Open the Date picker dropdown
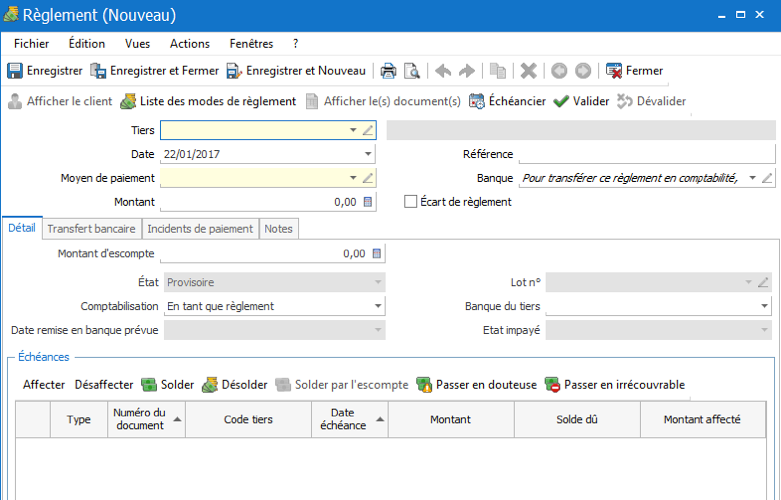Image resolution: width=781 pixels, height=500 pixels. coord(368,154)
